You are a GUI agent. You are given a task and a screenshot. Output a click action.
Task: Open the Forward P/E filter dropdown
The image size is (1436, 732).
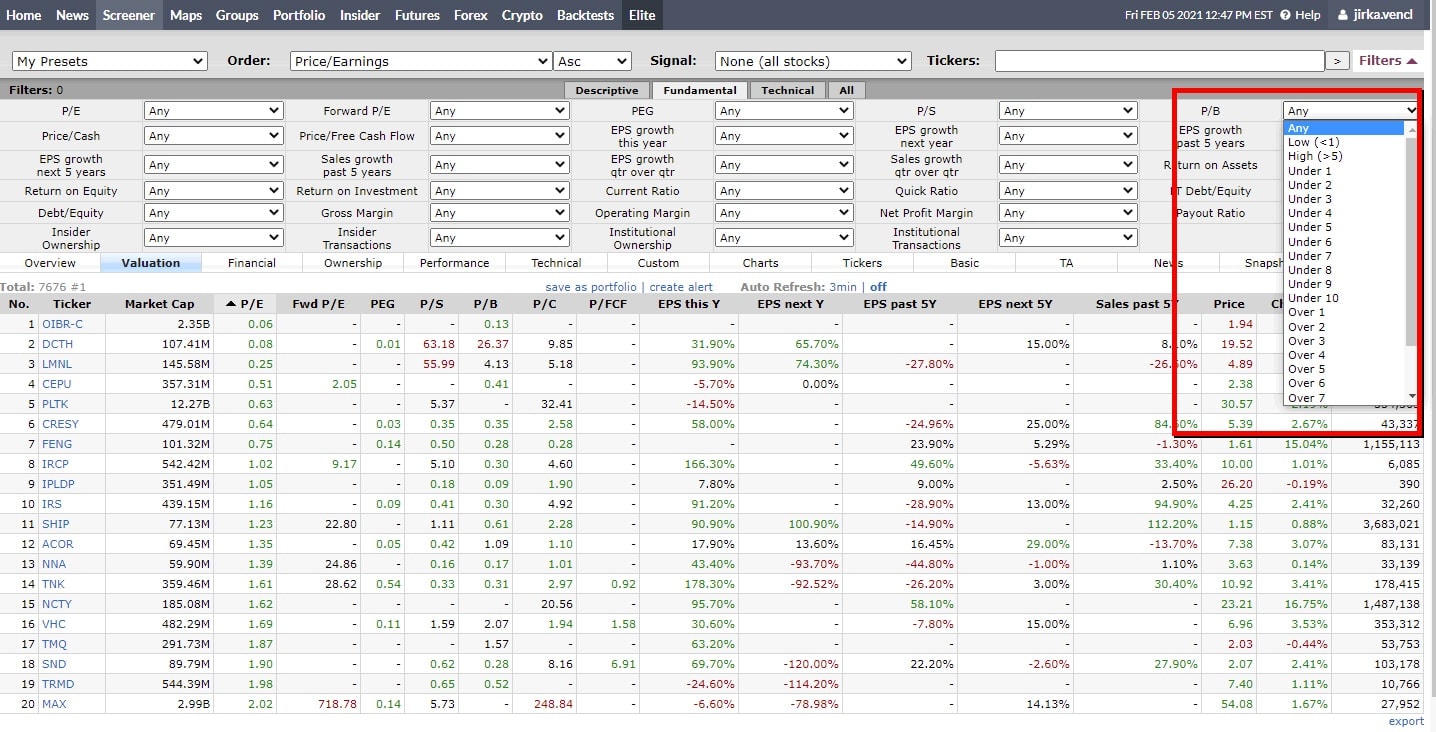(x=499, y=111)
